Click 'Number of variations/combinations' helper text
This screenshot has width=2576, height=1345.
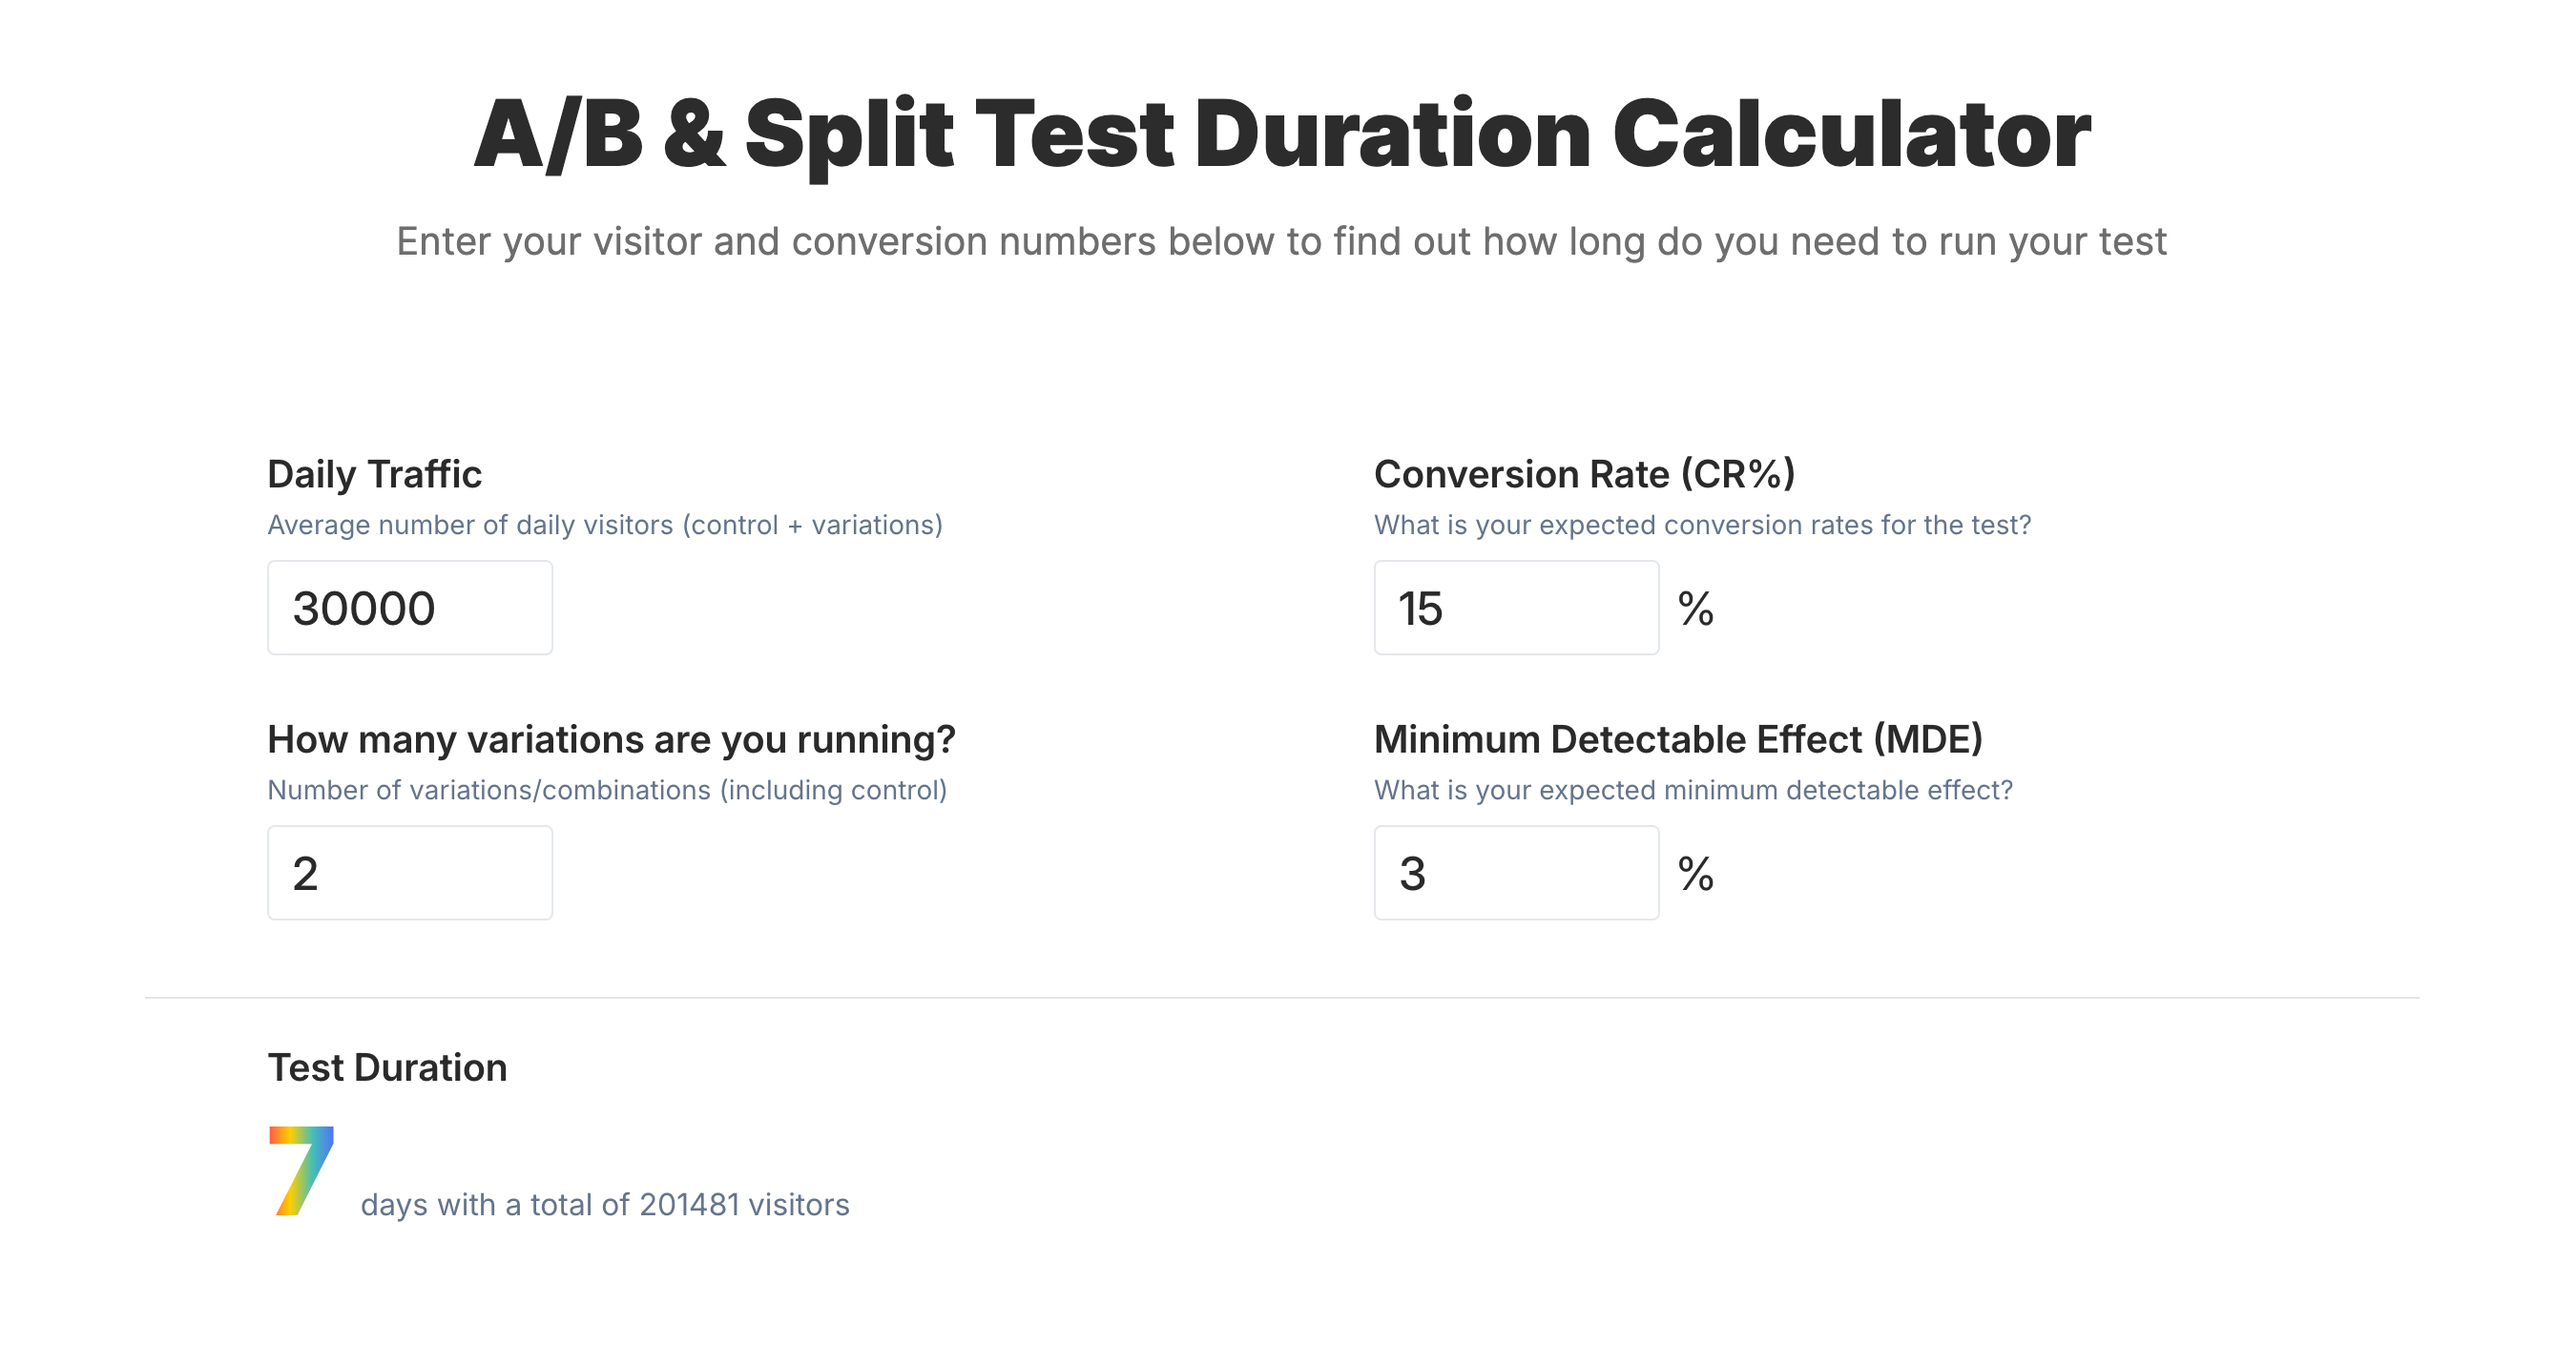[606, 790]
